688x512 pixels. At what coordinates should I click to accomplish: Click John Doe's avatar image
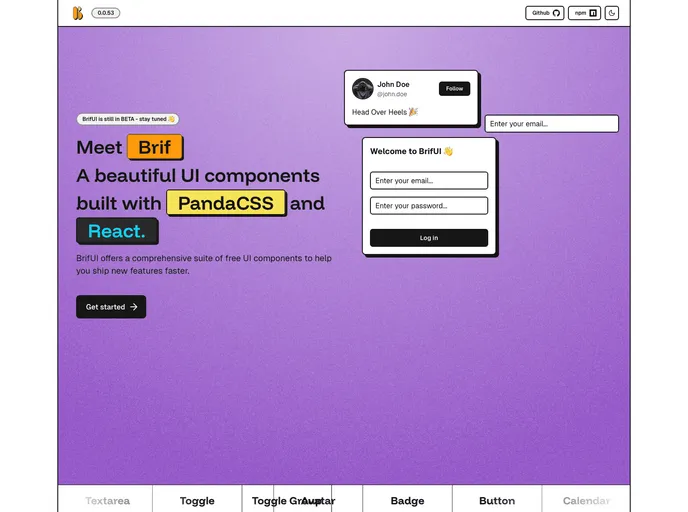click(362, 89)
